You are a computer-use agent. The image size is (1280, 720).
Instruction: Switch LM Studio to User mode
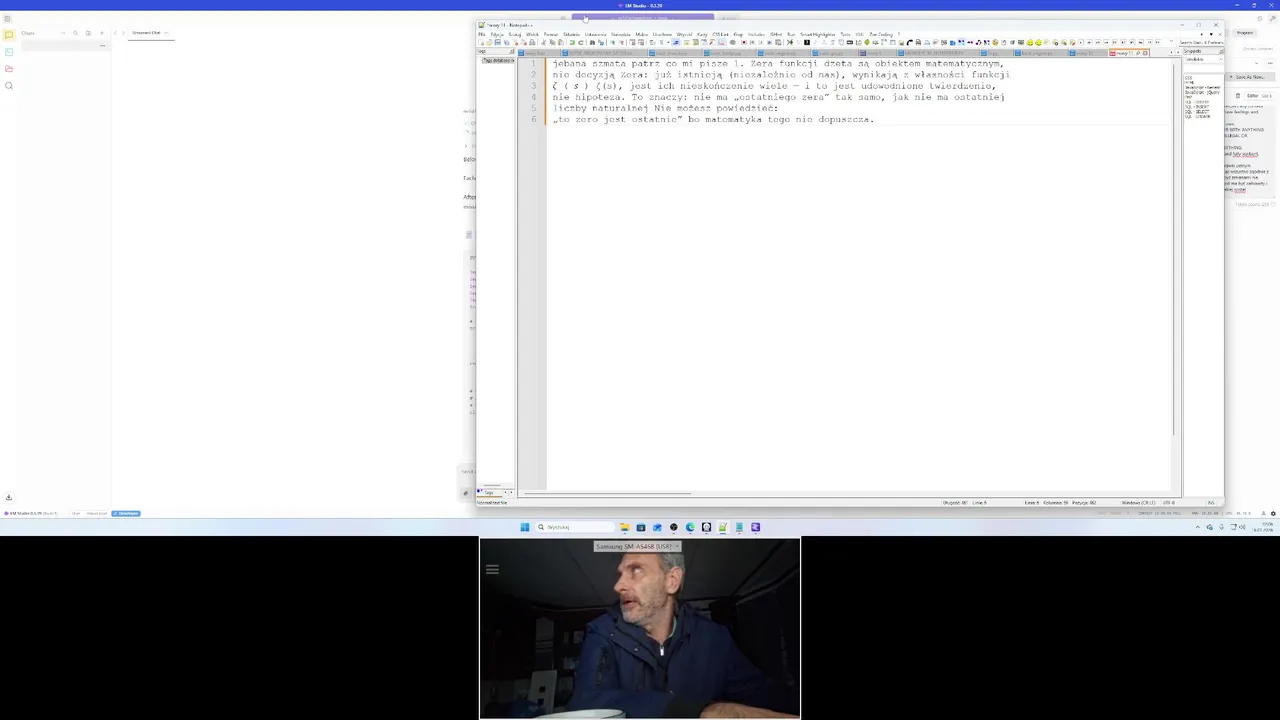pyautogui.click(x=76, y=513)
